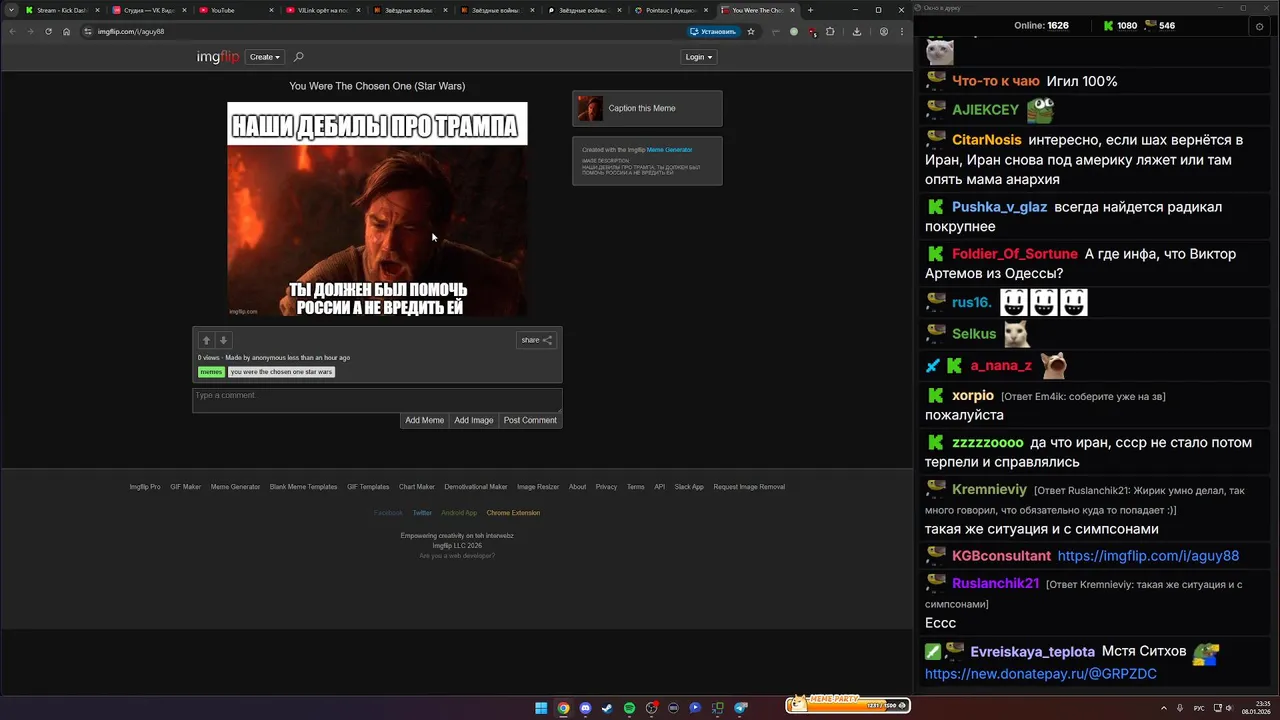
Task: Click the share button under the meme
Action: 537,340
